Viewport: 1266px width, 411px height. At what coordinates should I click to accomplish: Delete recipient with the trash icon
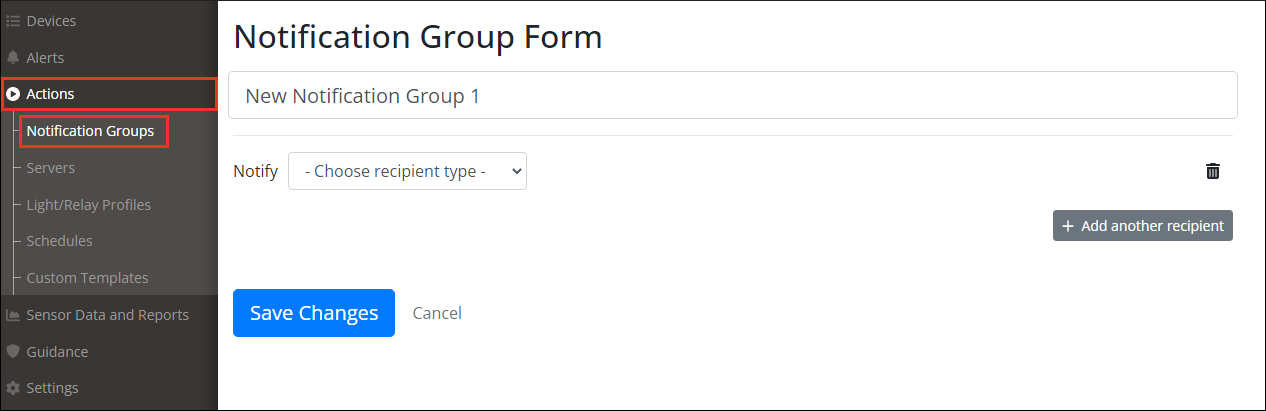pyautogui.click(x=1213, y=171)
